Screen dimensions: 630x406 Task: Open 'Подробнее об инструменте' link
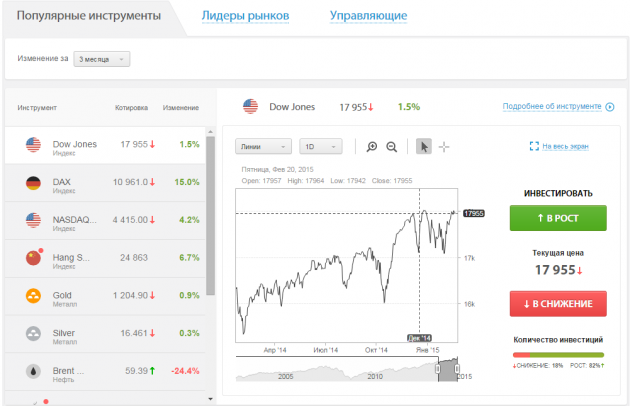(557, 106)
